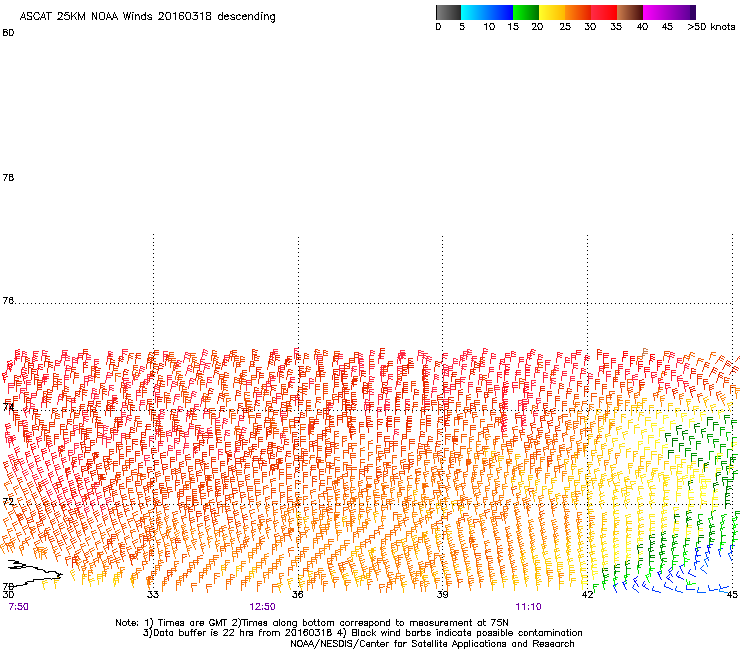Click the black coastline outline at bottom left
This screenshot has width=740, height=650.
tap(33, 574)
